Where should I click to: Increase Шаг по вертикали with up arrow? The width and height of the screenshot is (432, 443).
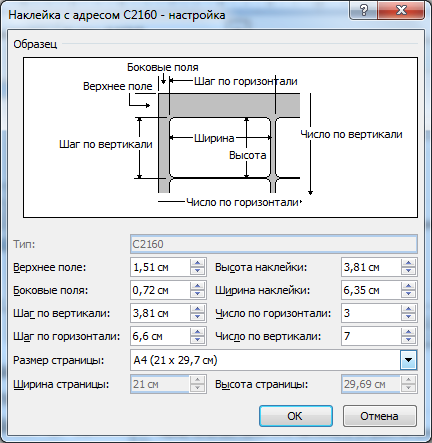pos(197,309)
